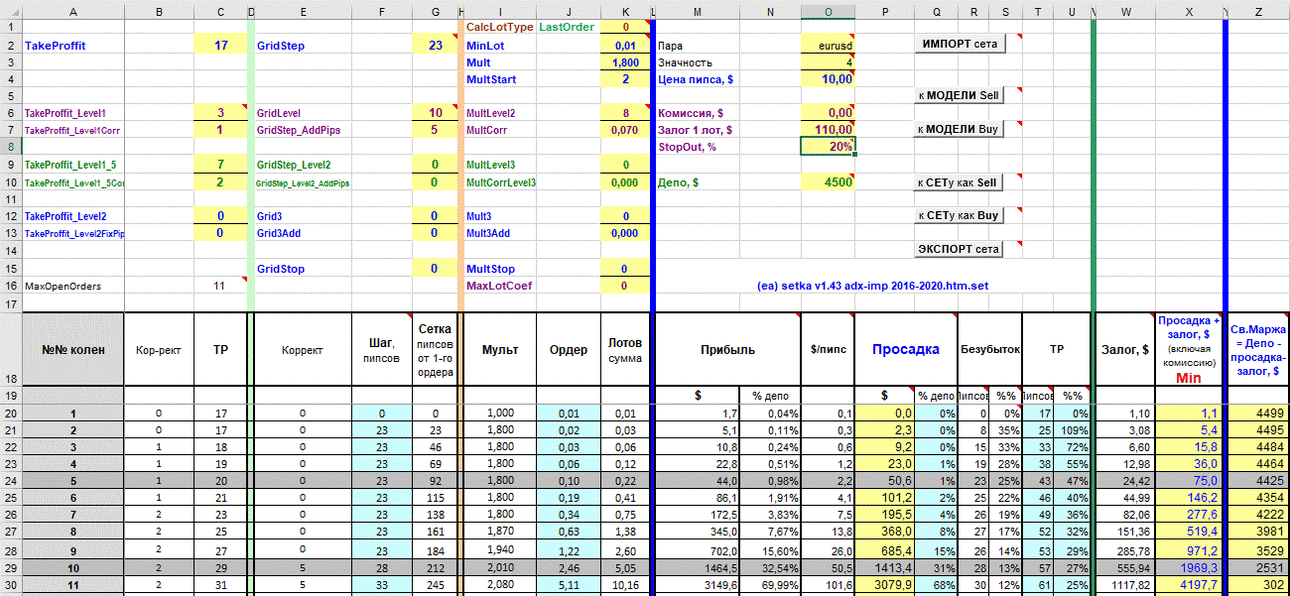Click the cell with value 3079,9
Viewport: 1290px width, 596px height.
click(x=885, y=585)
